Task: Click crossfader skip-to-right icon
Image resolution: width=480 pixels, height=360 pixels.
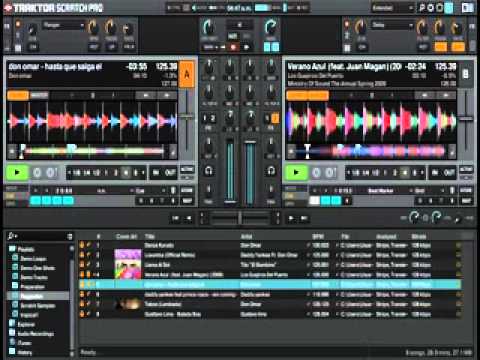Action: (x=304, y=219)
